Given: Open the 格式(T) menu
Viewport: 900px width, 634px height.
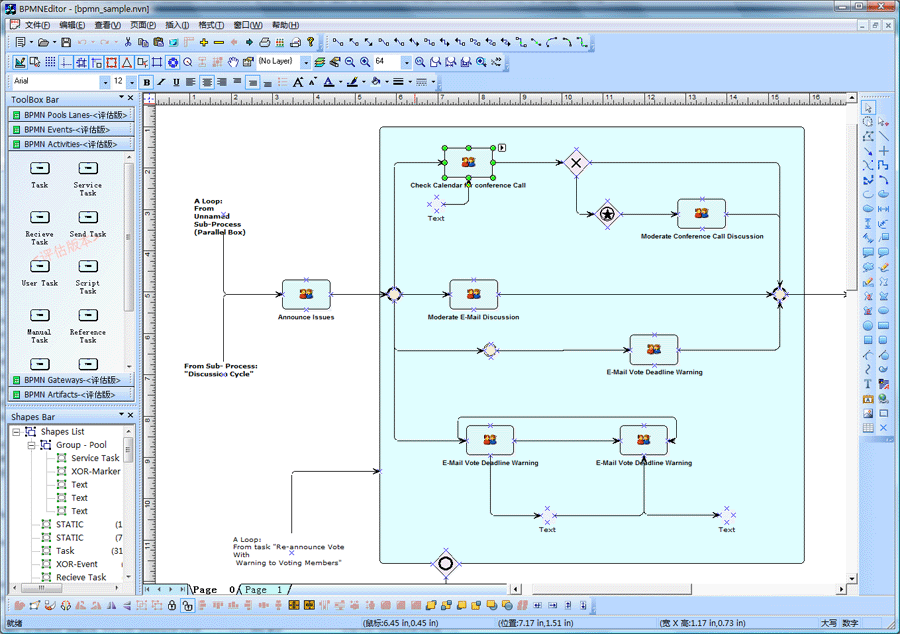Looking at the screenshot, I should [x=211, y=25].
